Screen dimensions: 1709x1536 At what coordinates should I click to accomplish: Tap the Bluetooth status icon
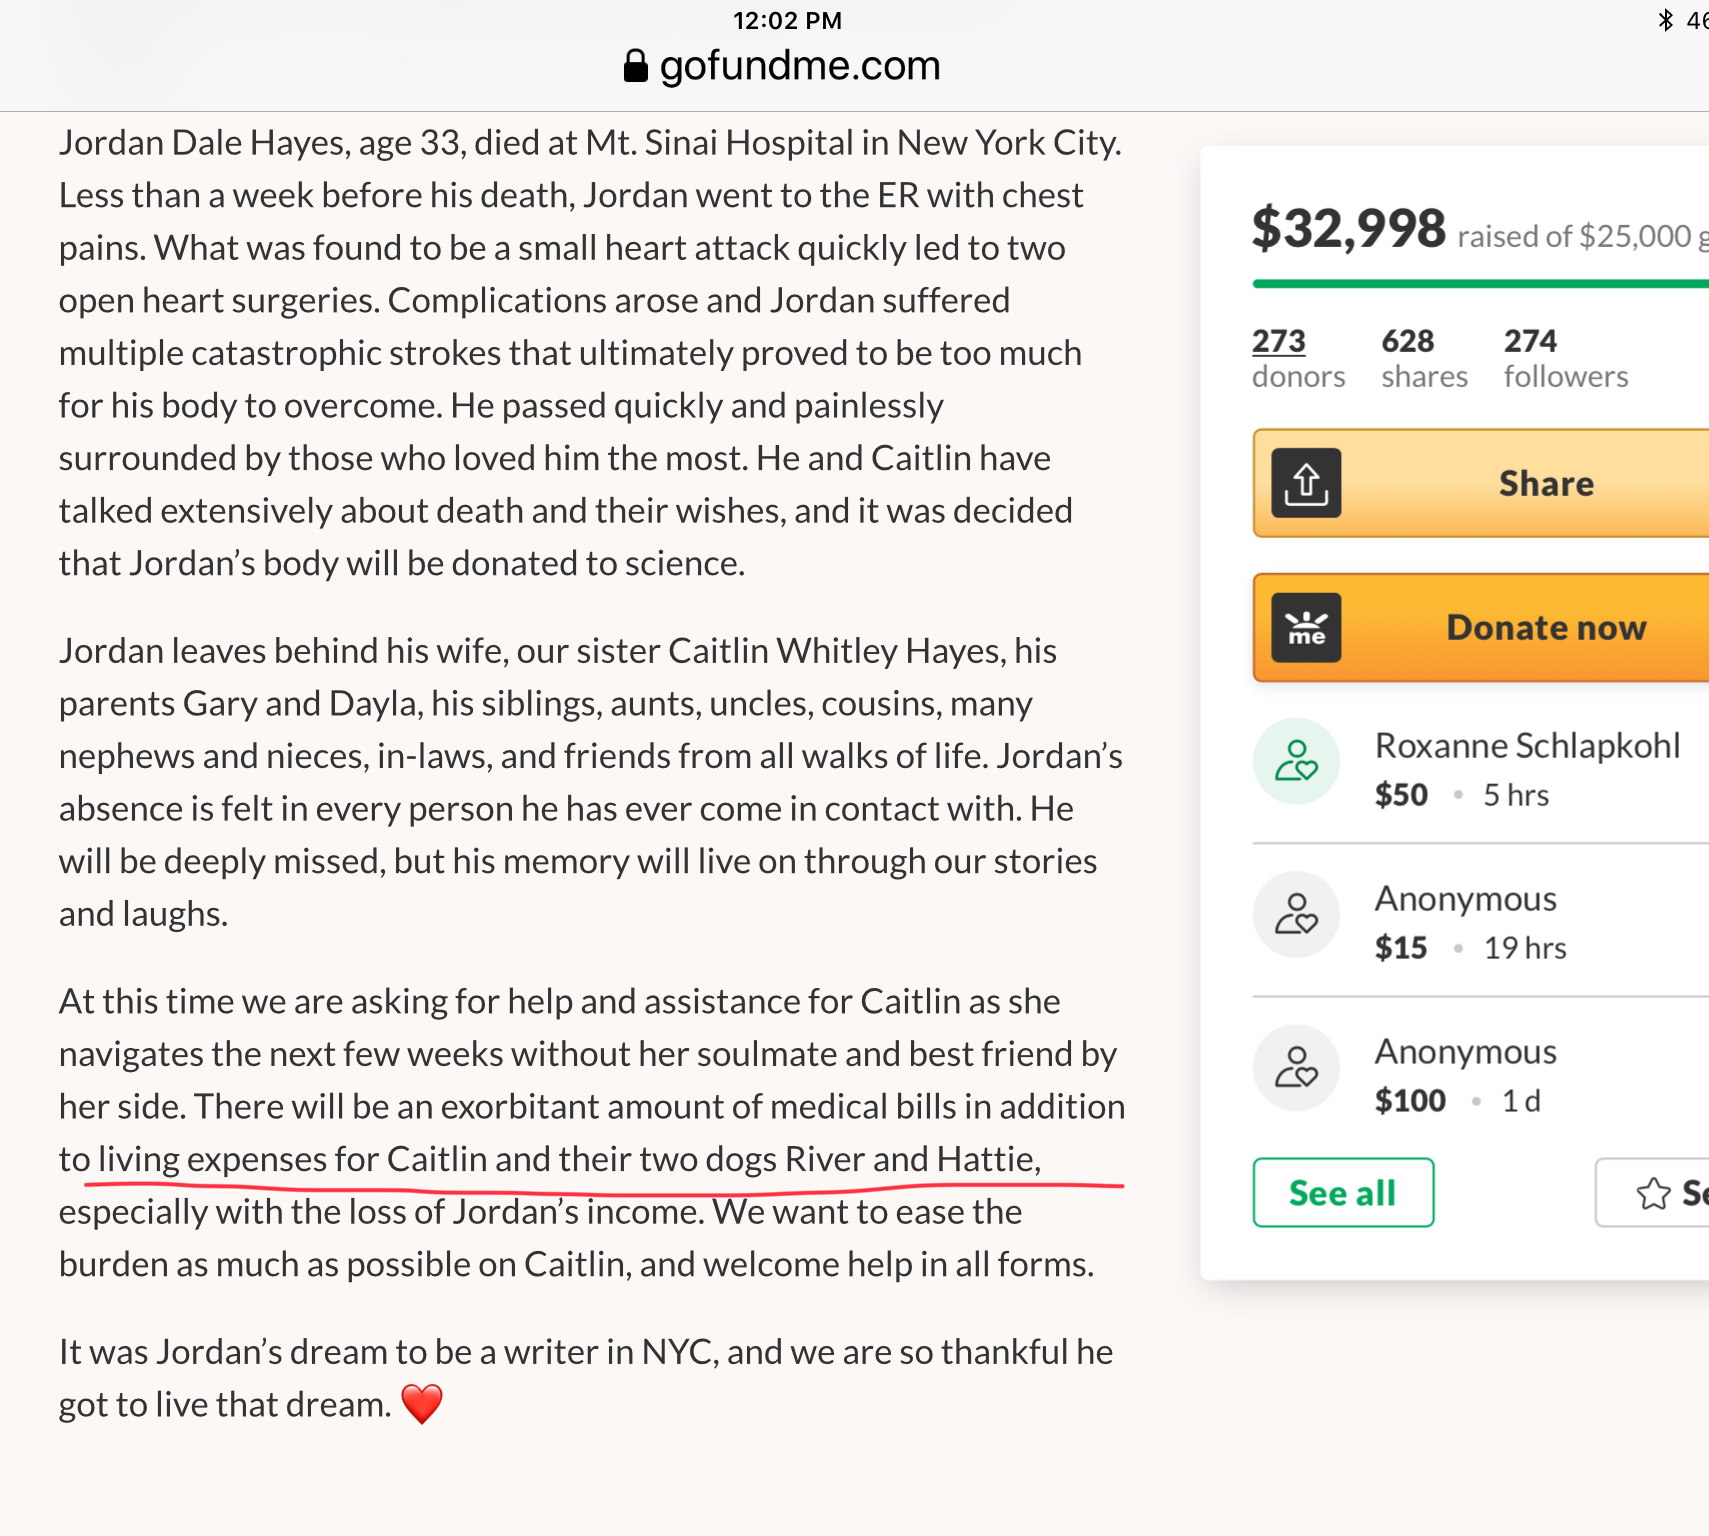[x=1665, y=20]
